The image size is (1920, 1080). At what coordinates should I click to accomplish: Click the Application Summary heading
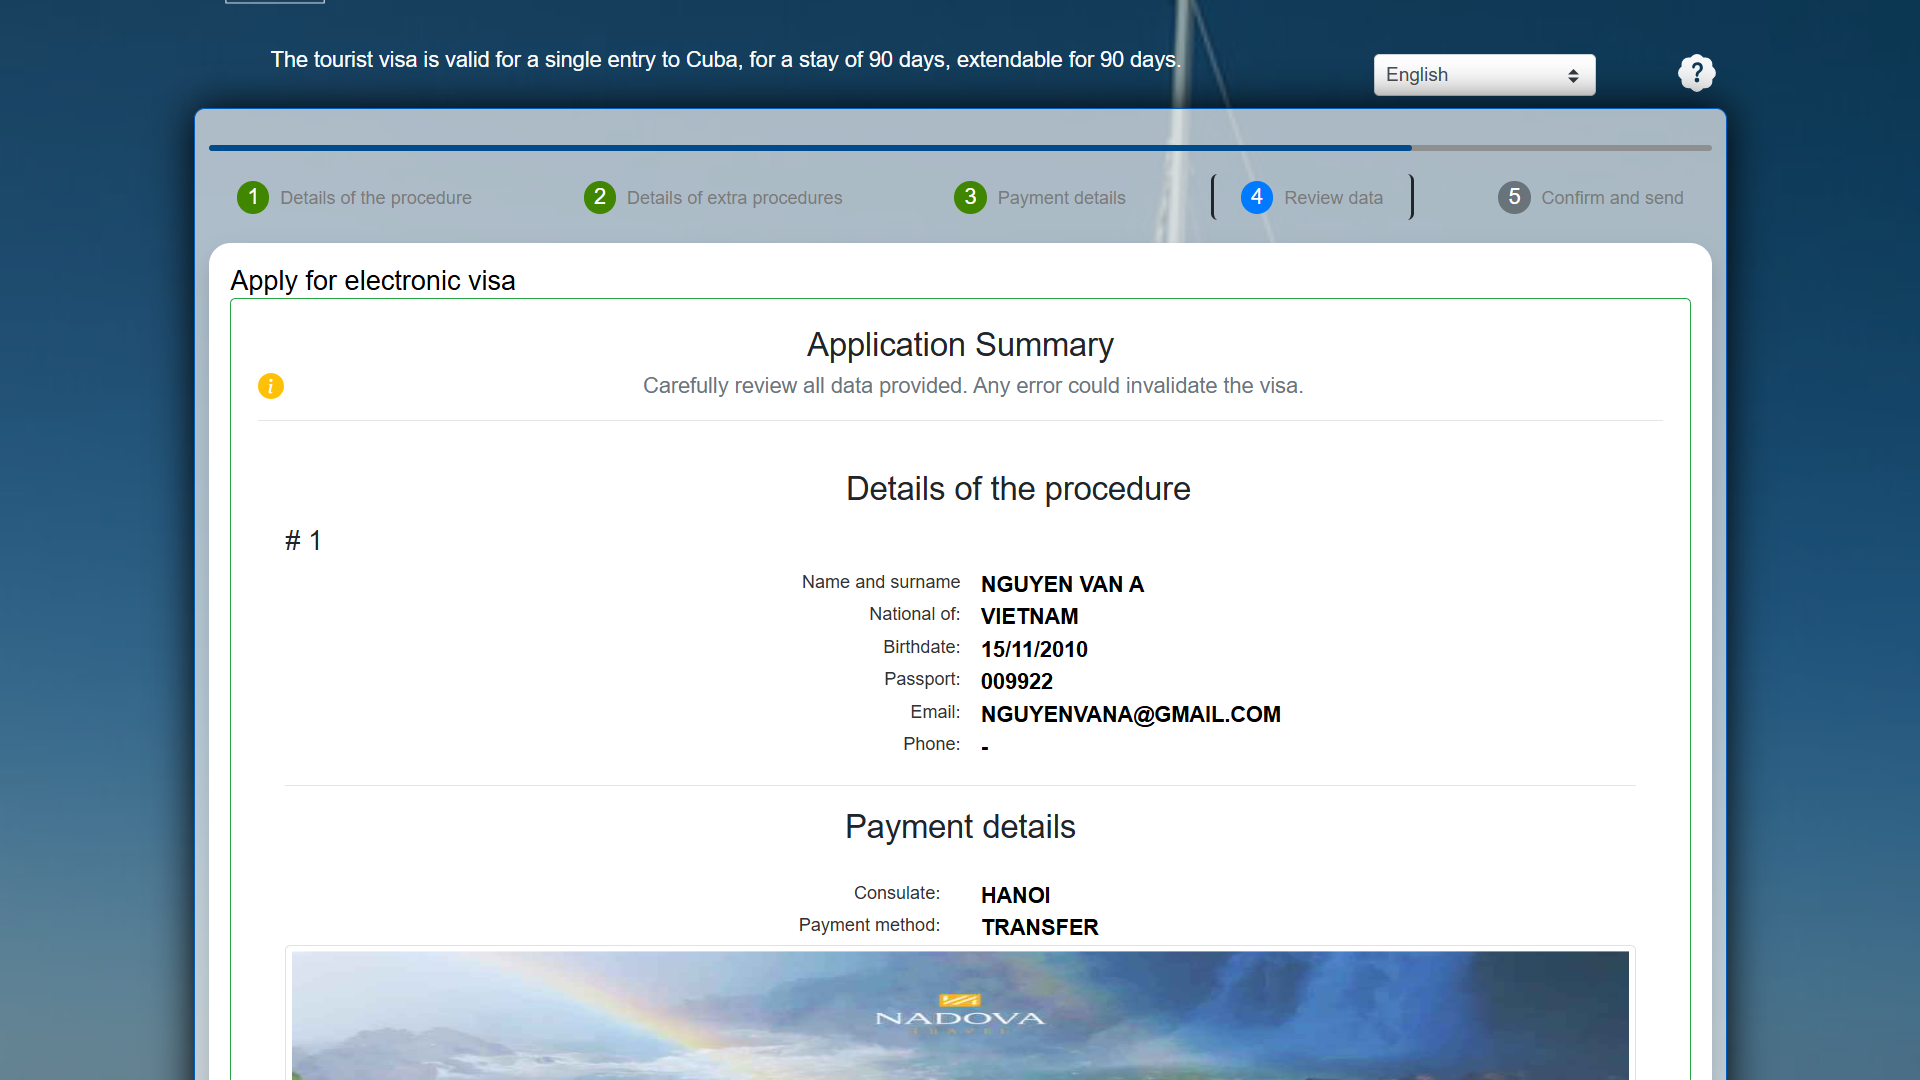click(x=960, y=345)
